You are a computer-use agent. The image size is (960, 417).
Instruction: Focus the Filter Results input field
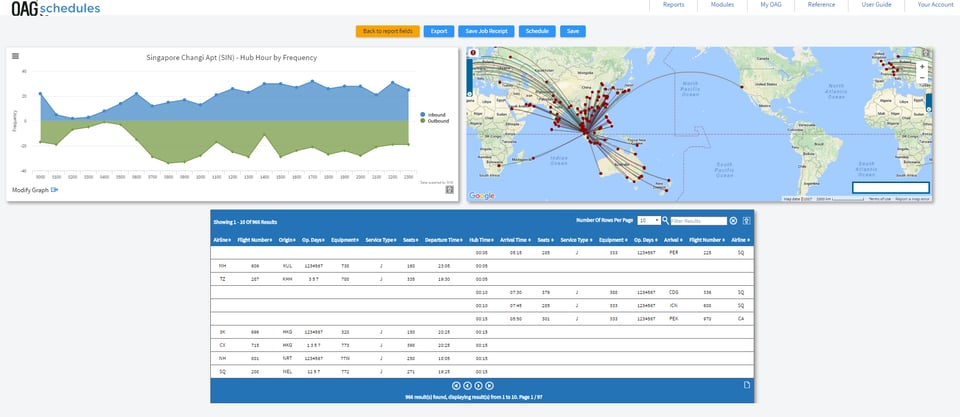(x=699, y=220)
